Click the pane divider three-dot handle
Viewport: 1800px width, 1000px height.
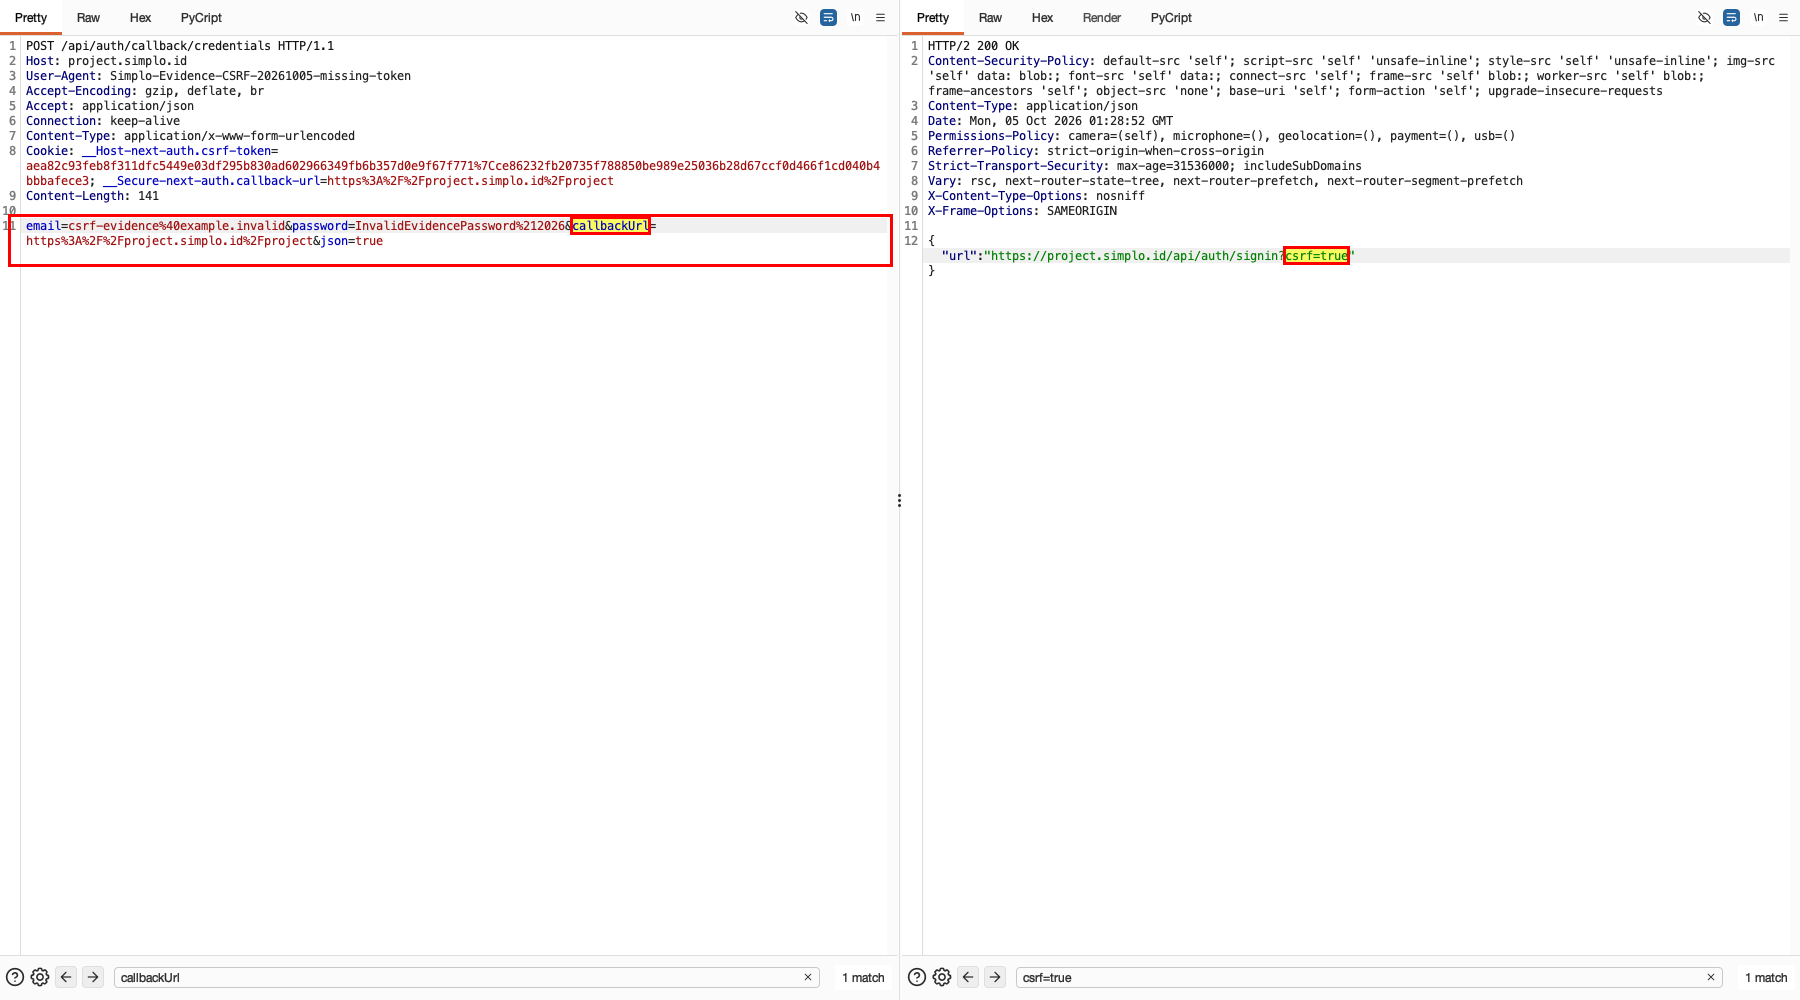point(899,500)
